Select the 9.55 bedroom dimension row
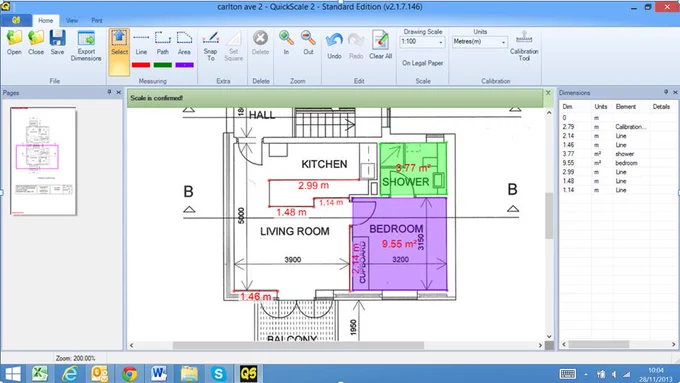This screenshot has height=383, width=680. (x=619, y=163)
